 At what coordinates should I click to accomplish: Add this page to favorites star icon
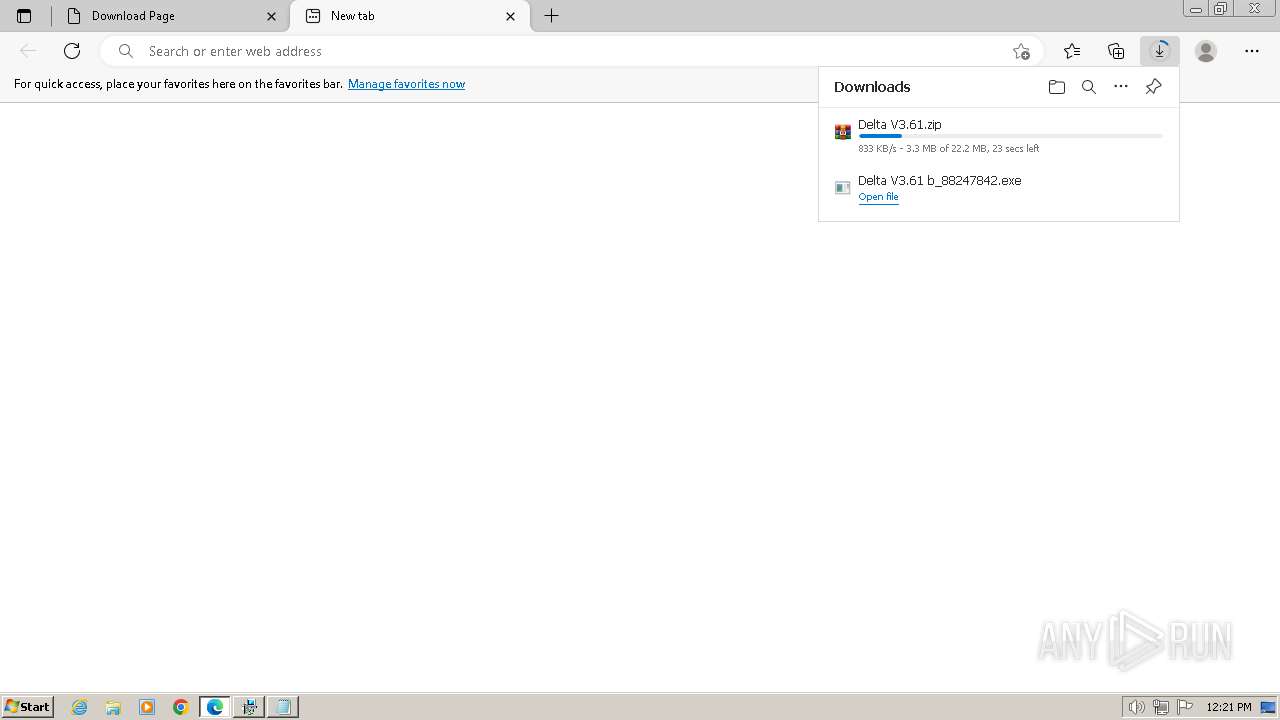coord(1021,51)
